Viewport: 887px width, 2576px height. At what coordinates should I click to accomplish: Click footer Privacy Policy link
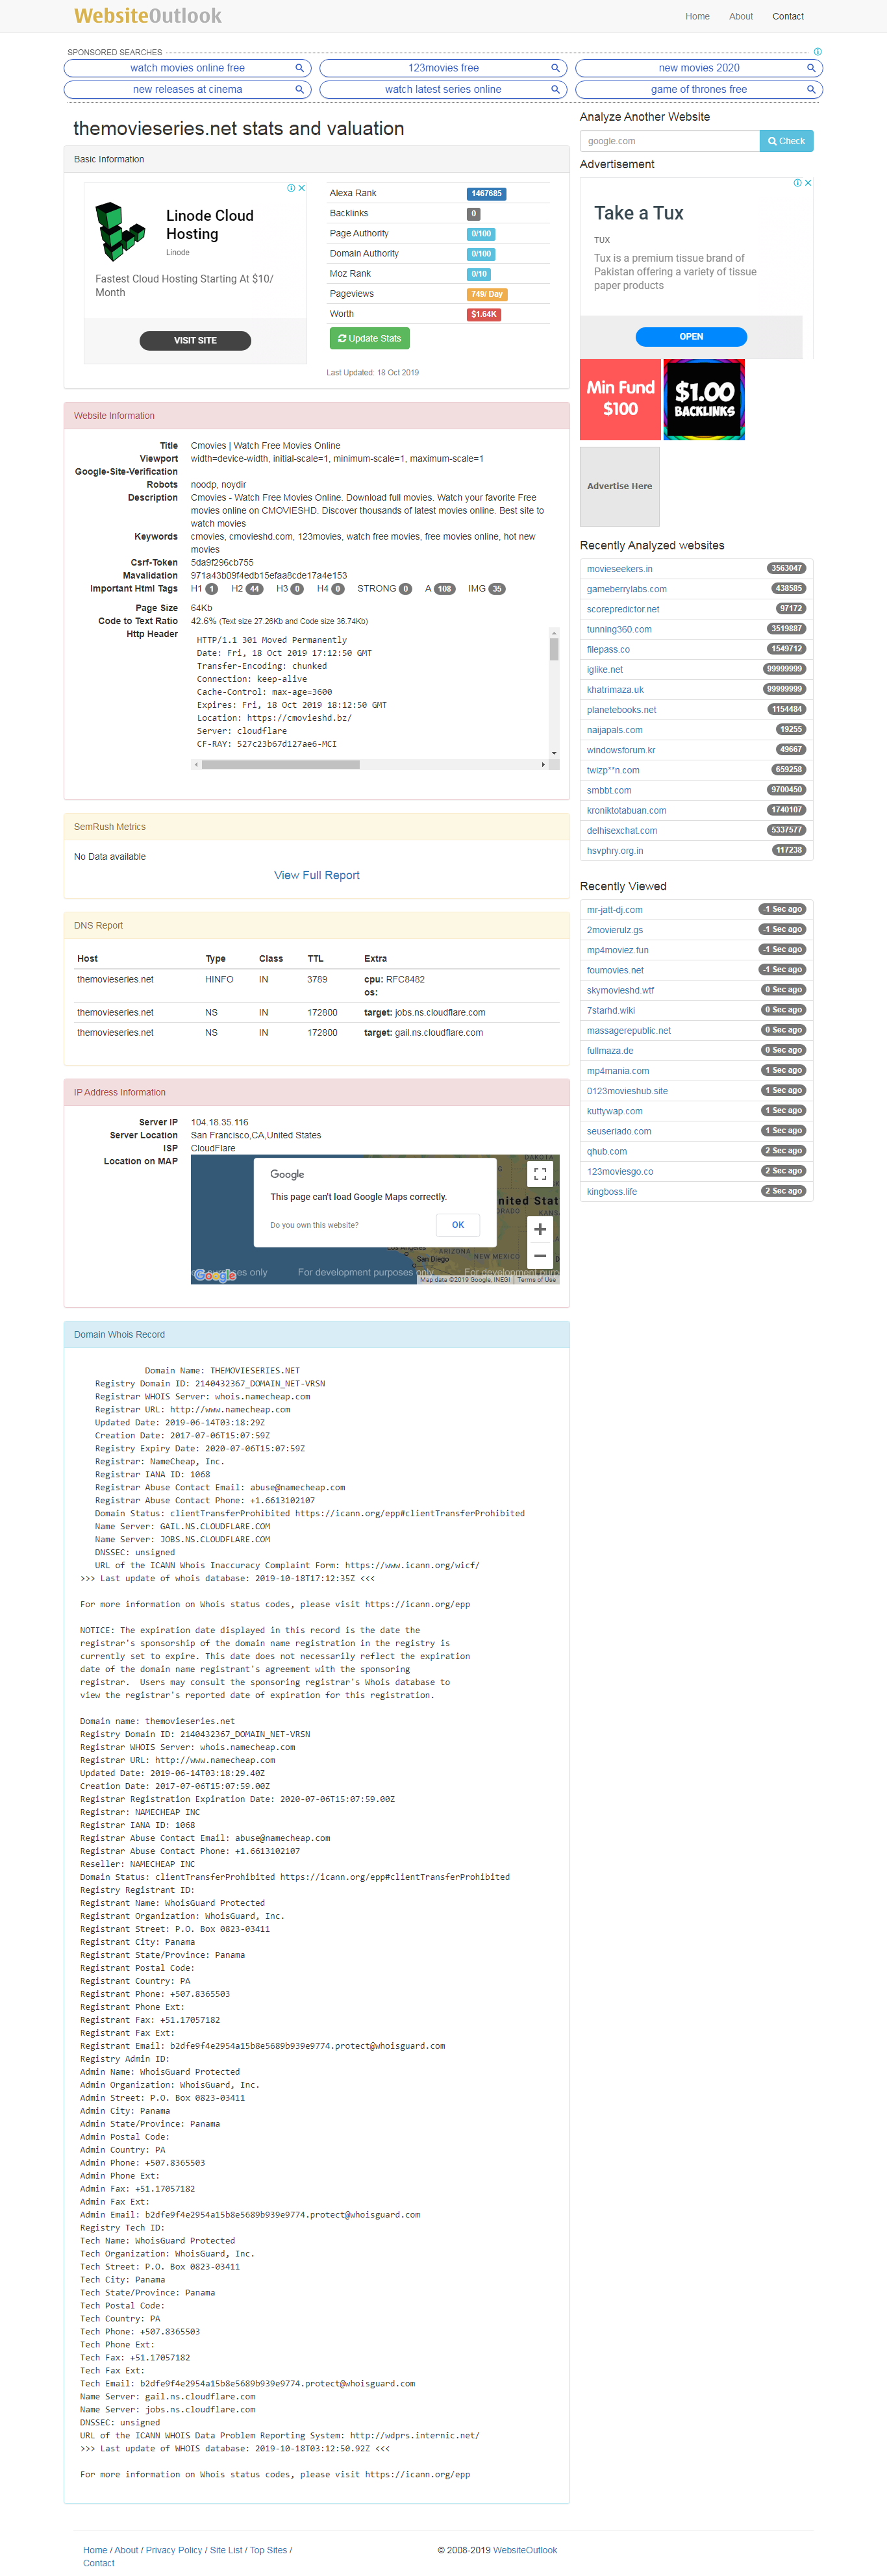pyautogui.click(x=174, y=2550)
